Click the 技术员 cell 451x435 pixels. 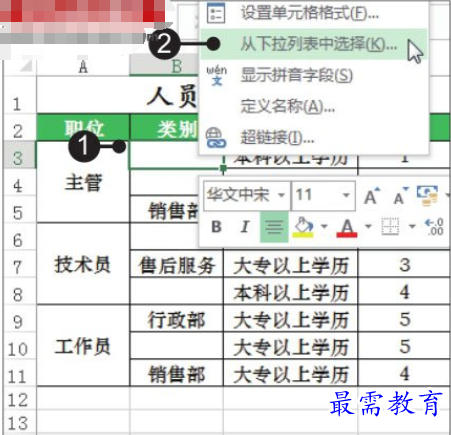coord(83,264)
